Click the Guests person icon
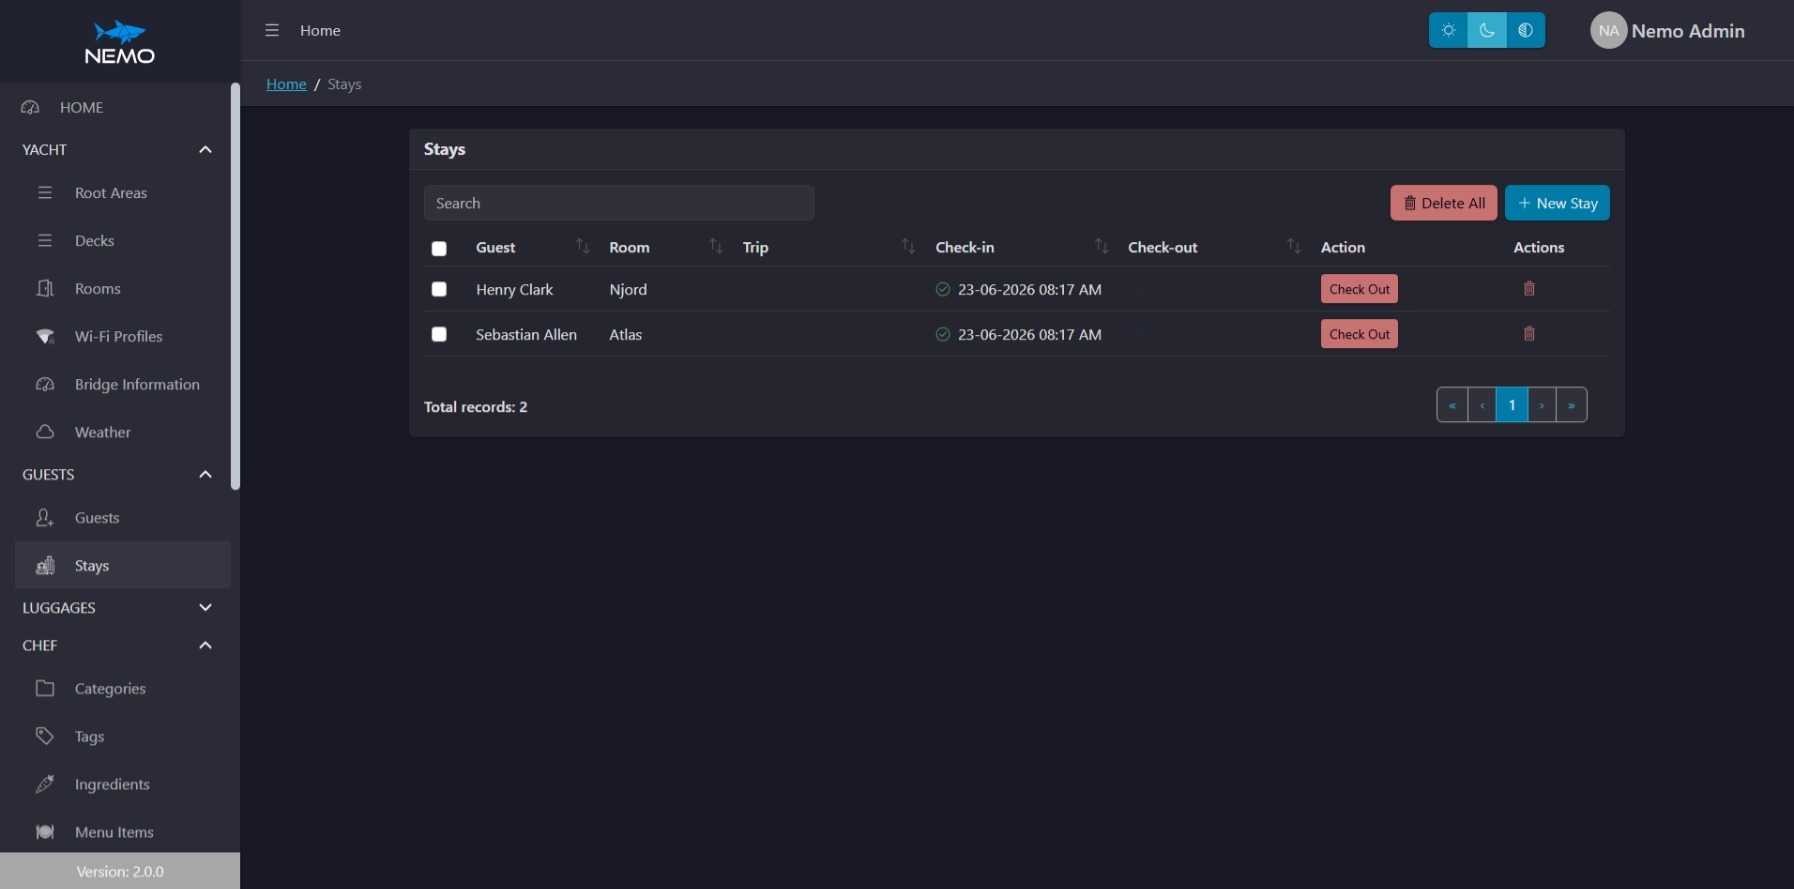Screen dimensions: 1794x889 click(x=45, y=517)
